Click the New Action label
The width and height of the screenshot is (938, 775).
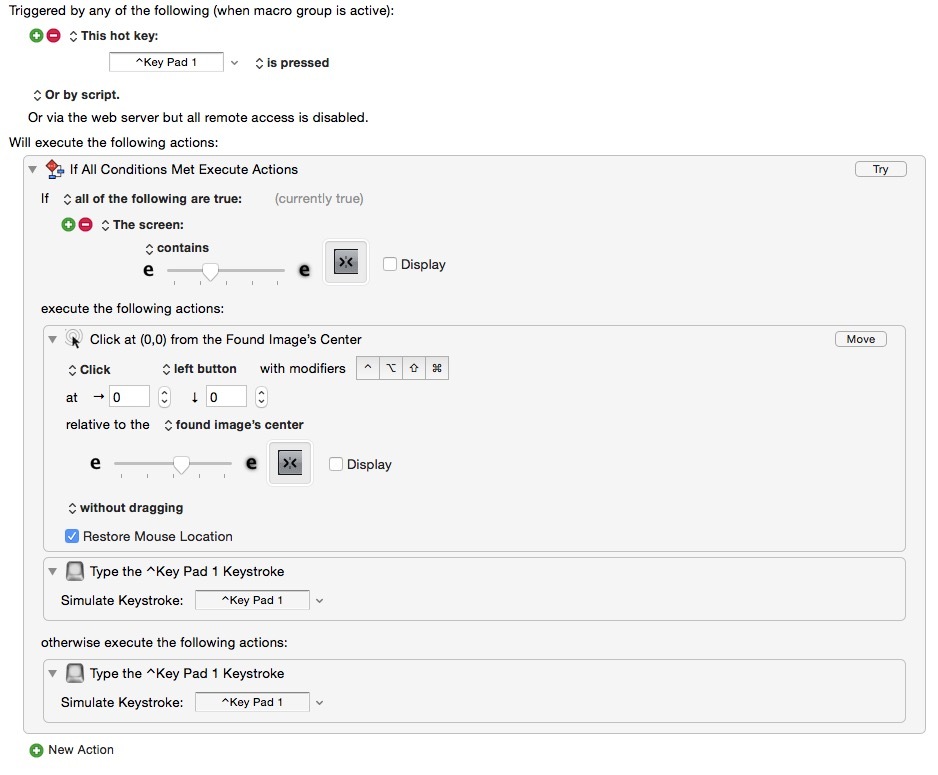click(x=81, y=750)
